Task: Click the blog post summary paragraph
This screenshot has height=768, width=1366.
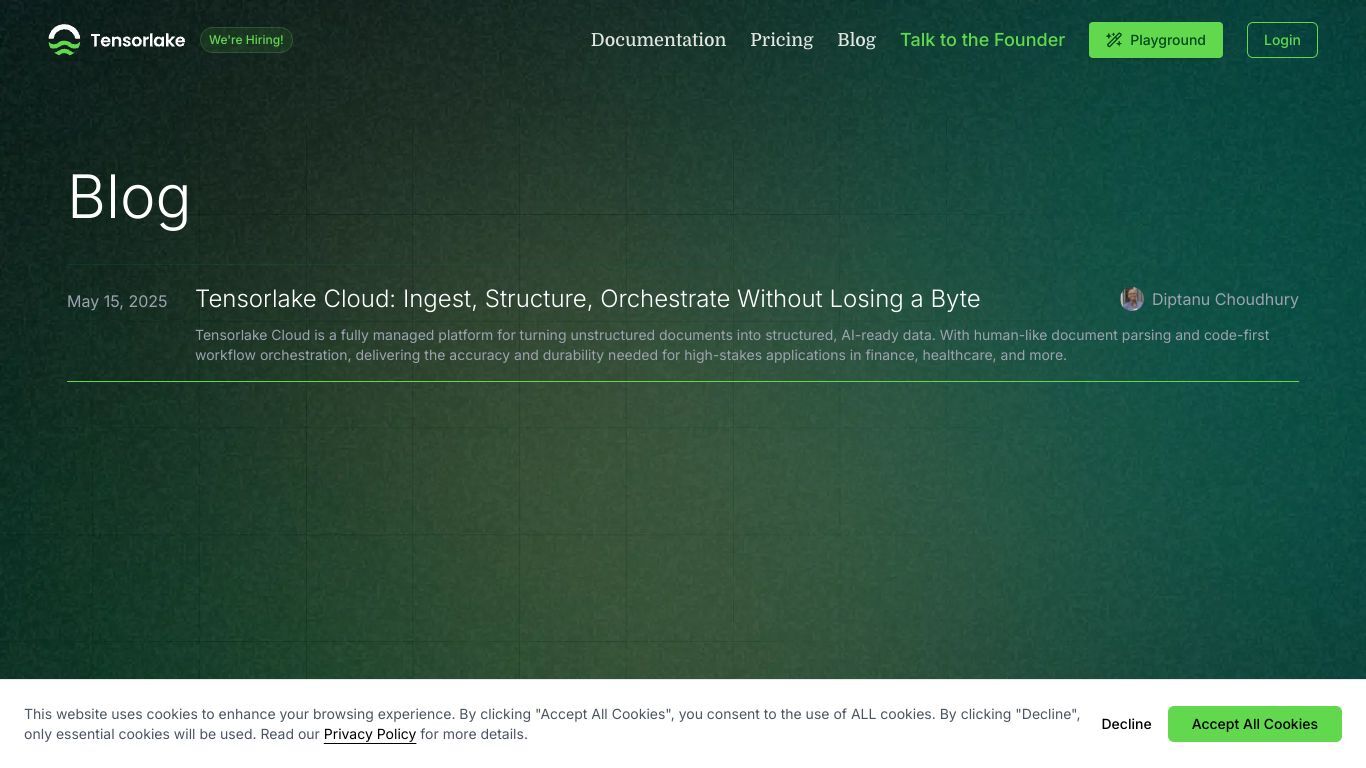Action: (732, 345)
